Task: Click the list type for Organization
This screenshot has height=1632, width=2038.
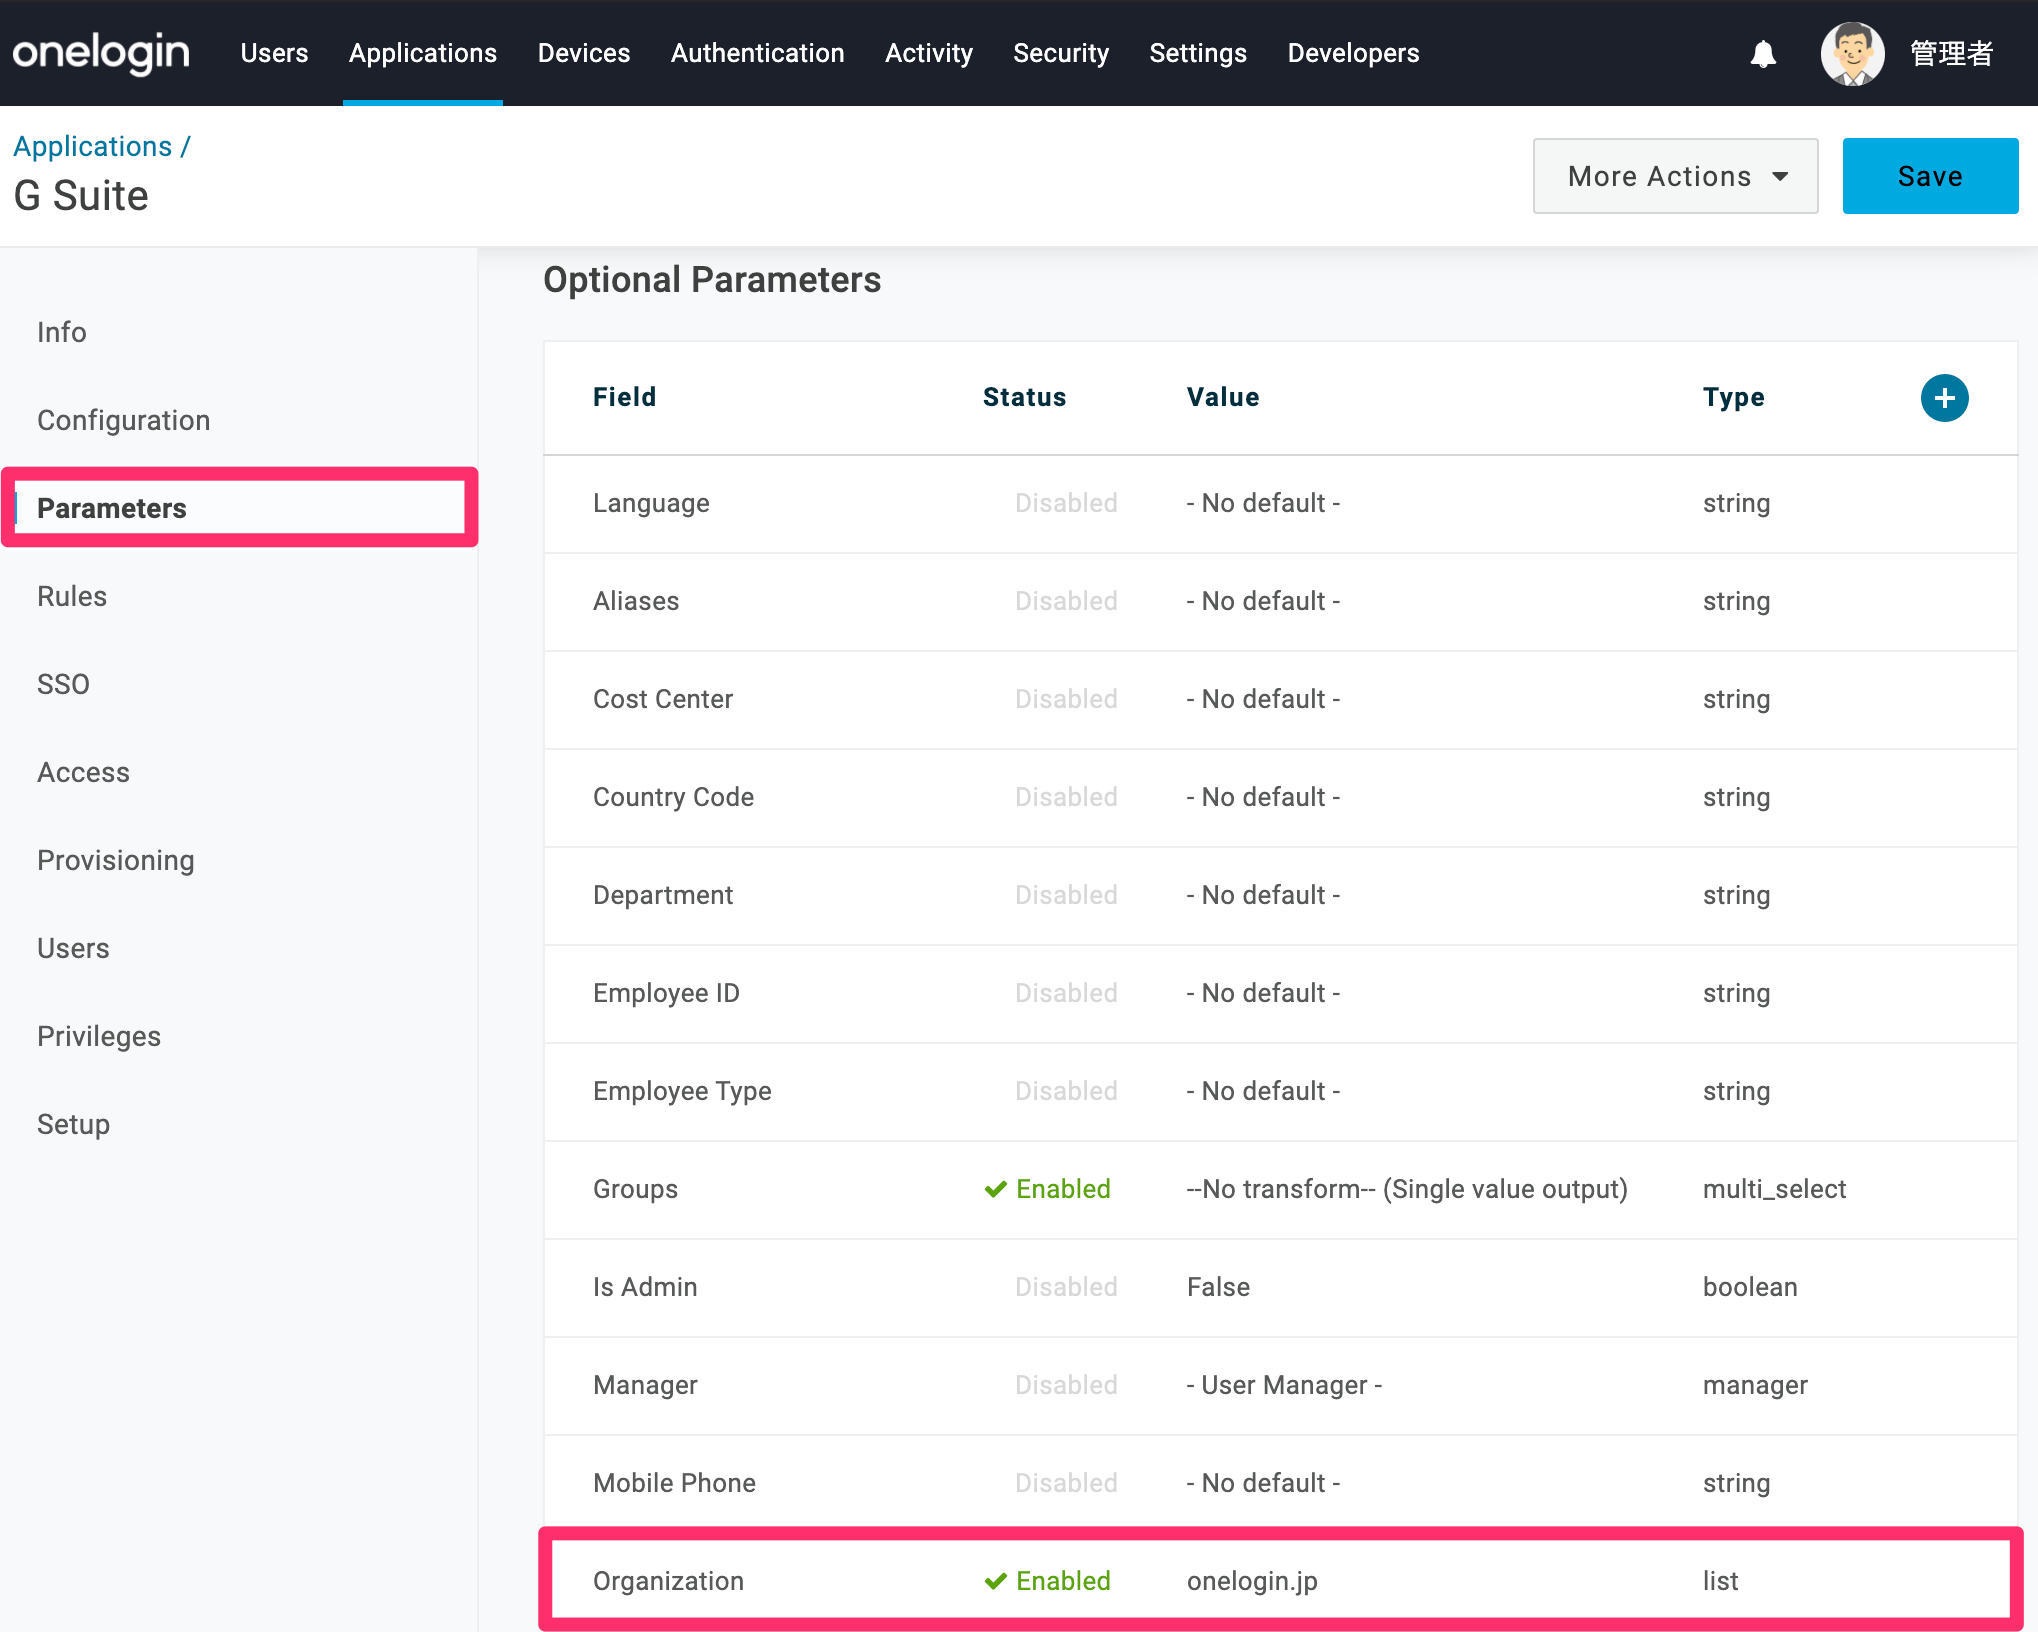Action: (1720, 1581)
